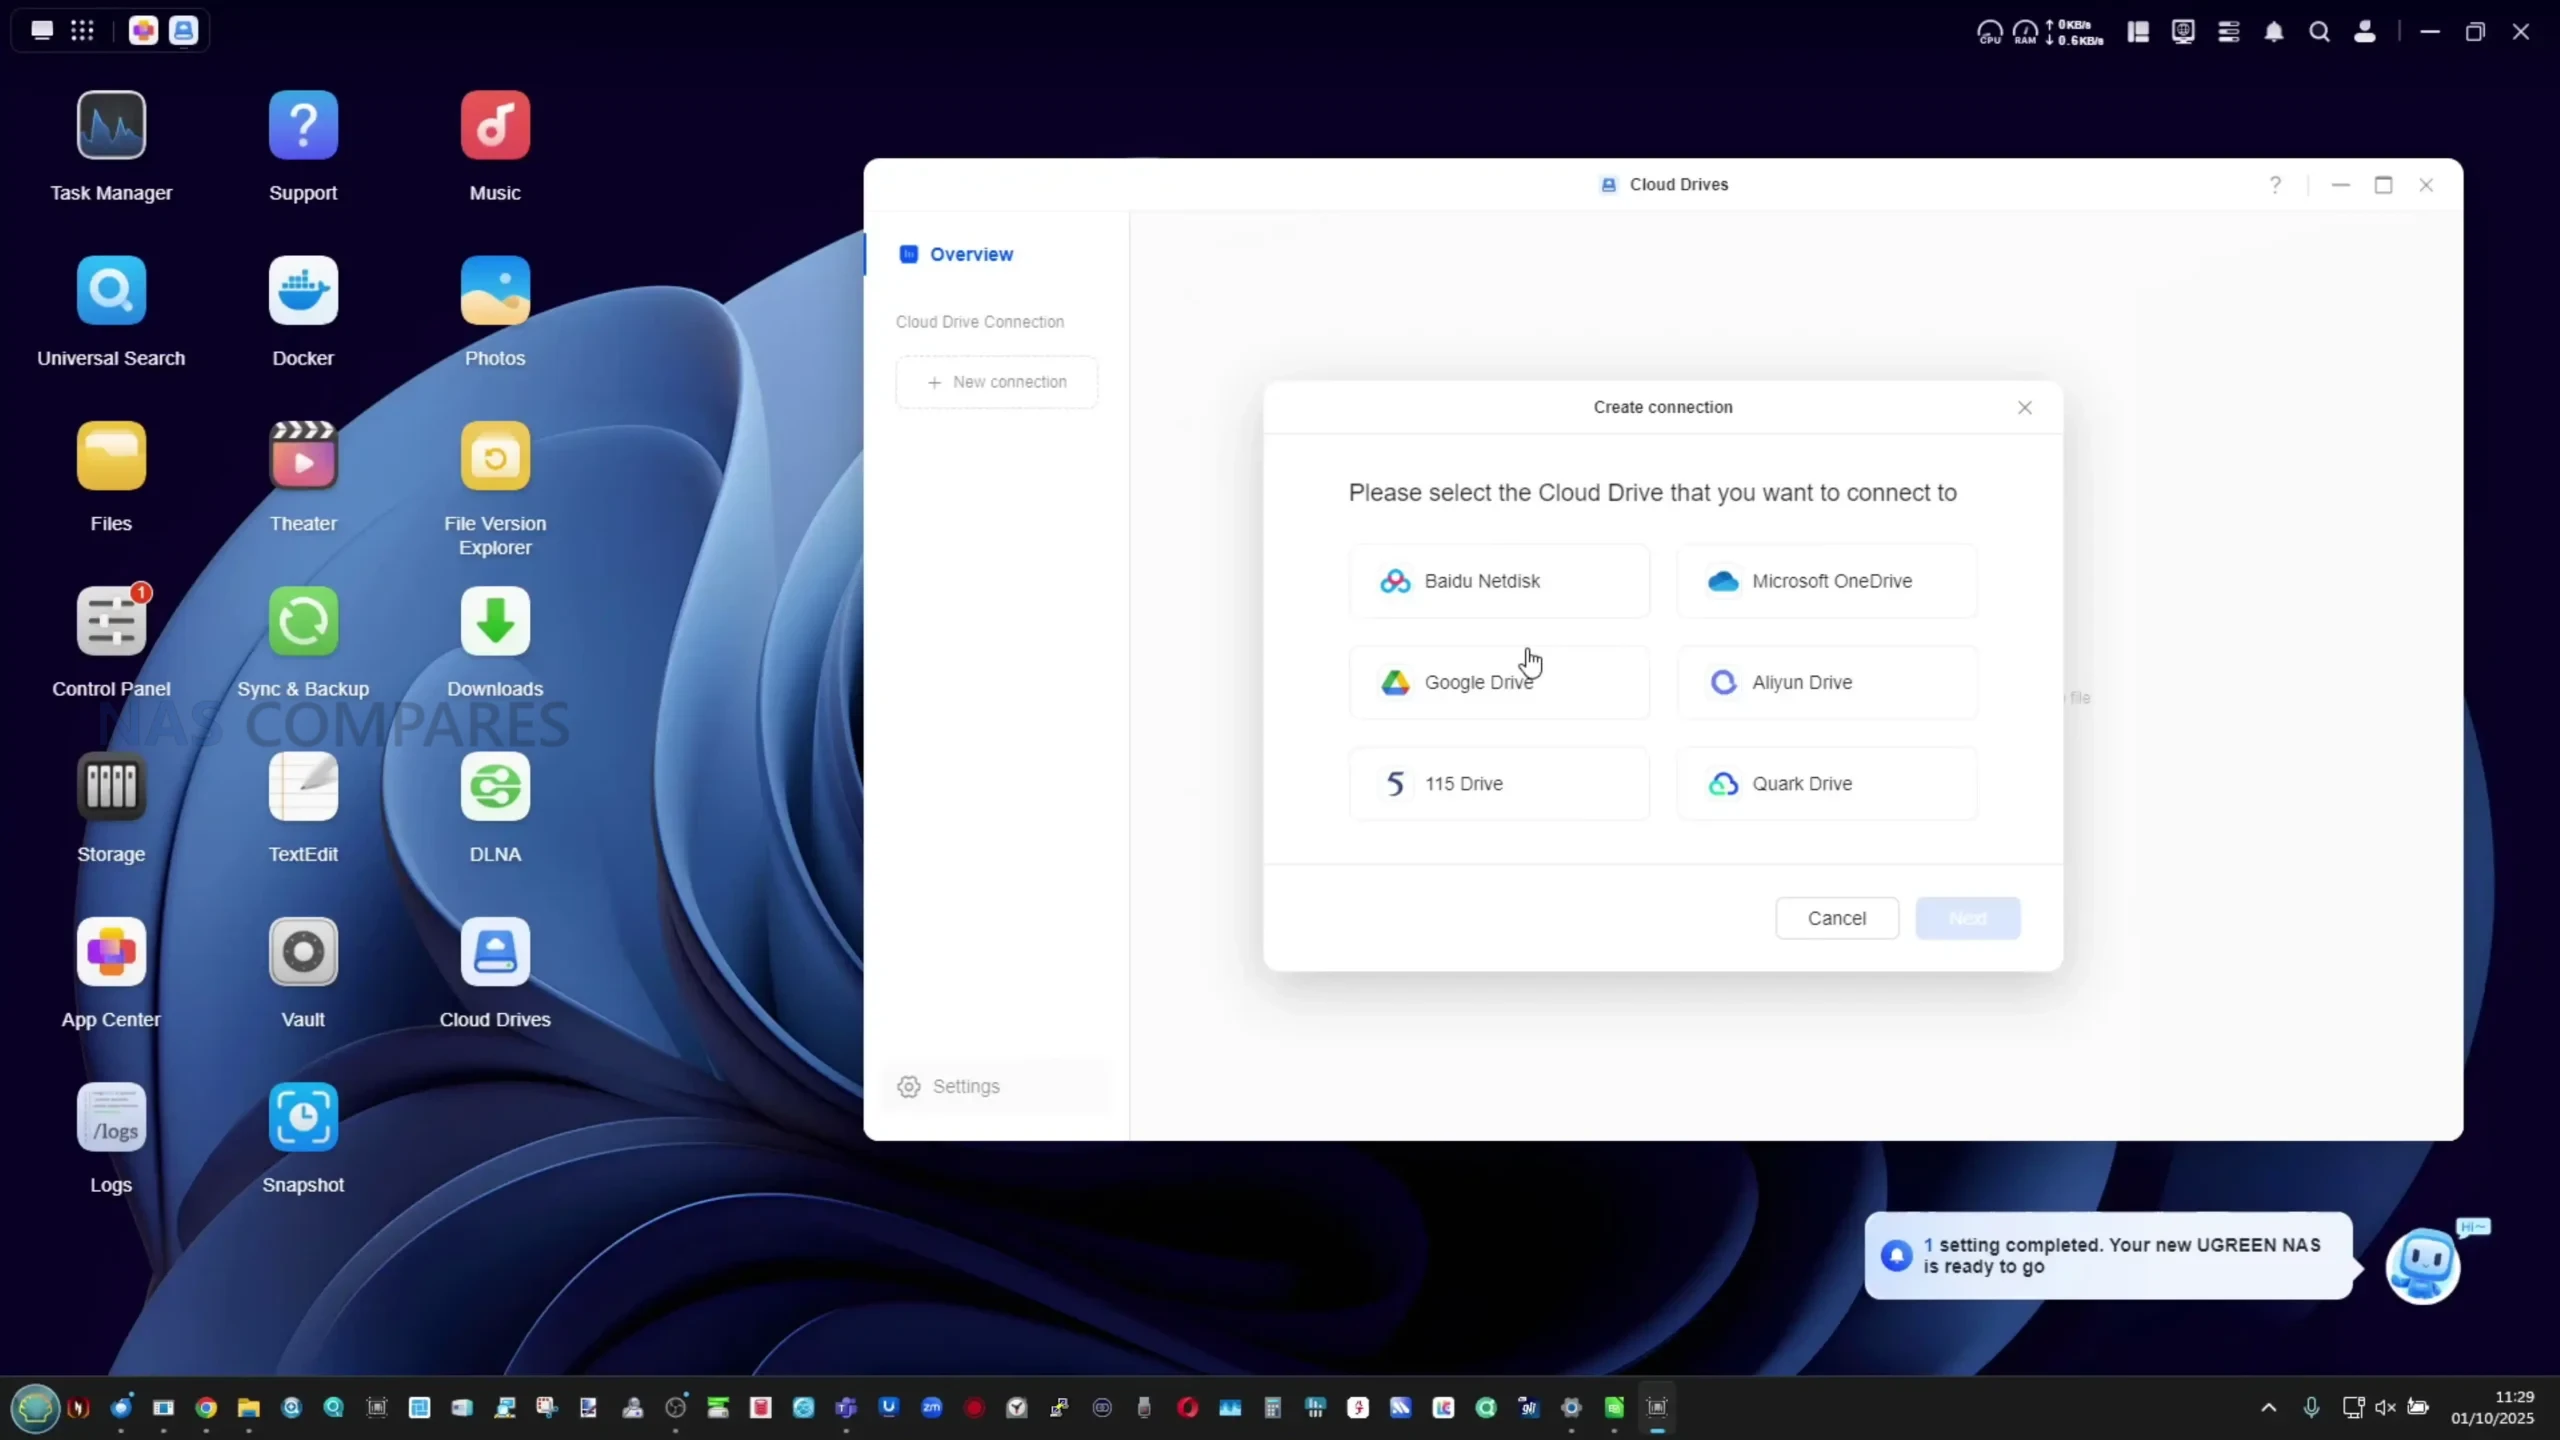The image size is (2560, 1440).
Task: Choose Baidu Netdisk option
Action: click(x=1498, y=581)
